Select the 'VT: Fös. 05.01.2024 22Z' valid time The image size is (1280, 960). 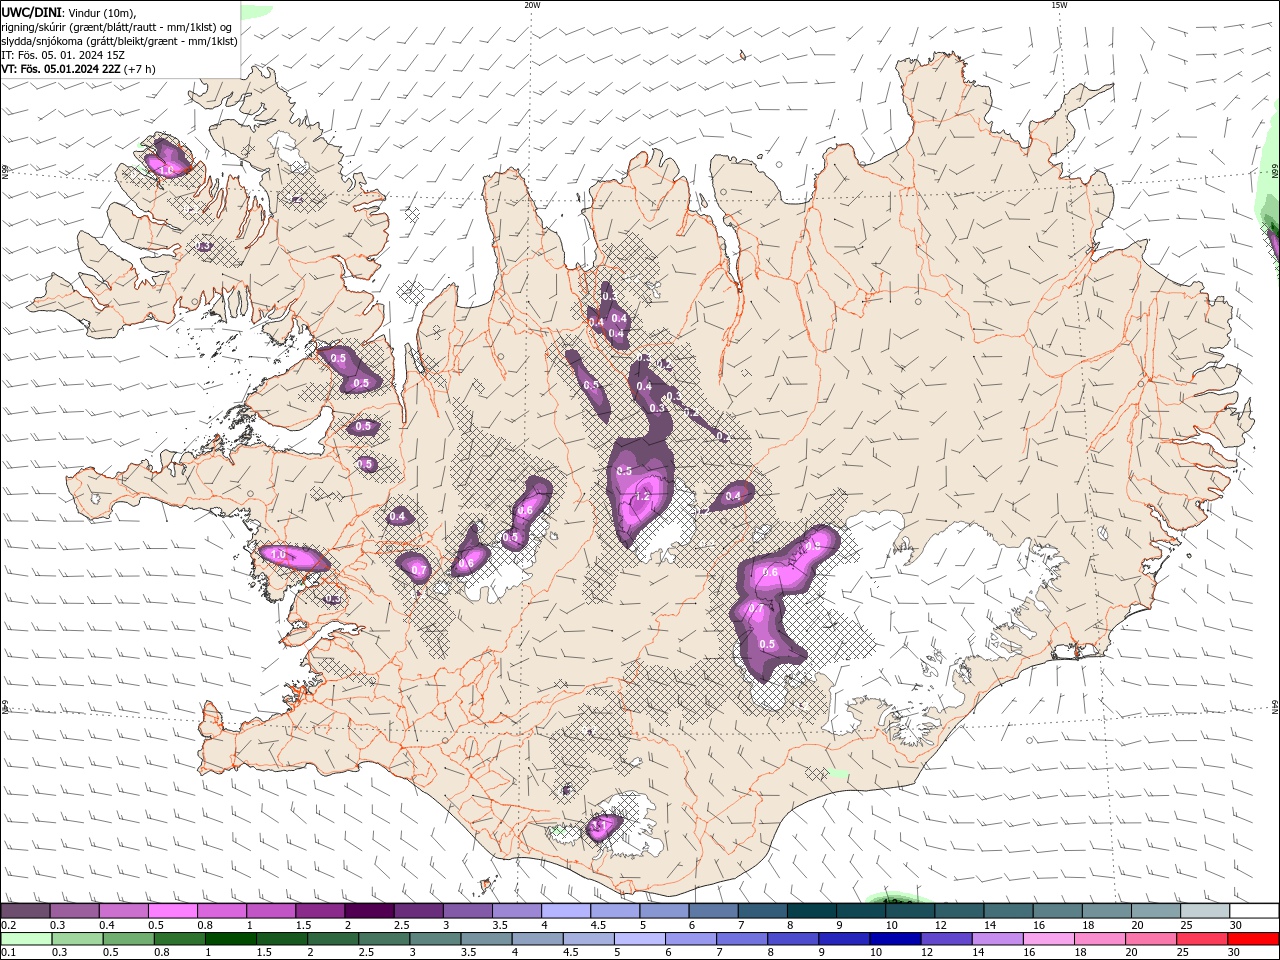pos(60,69)
